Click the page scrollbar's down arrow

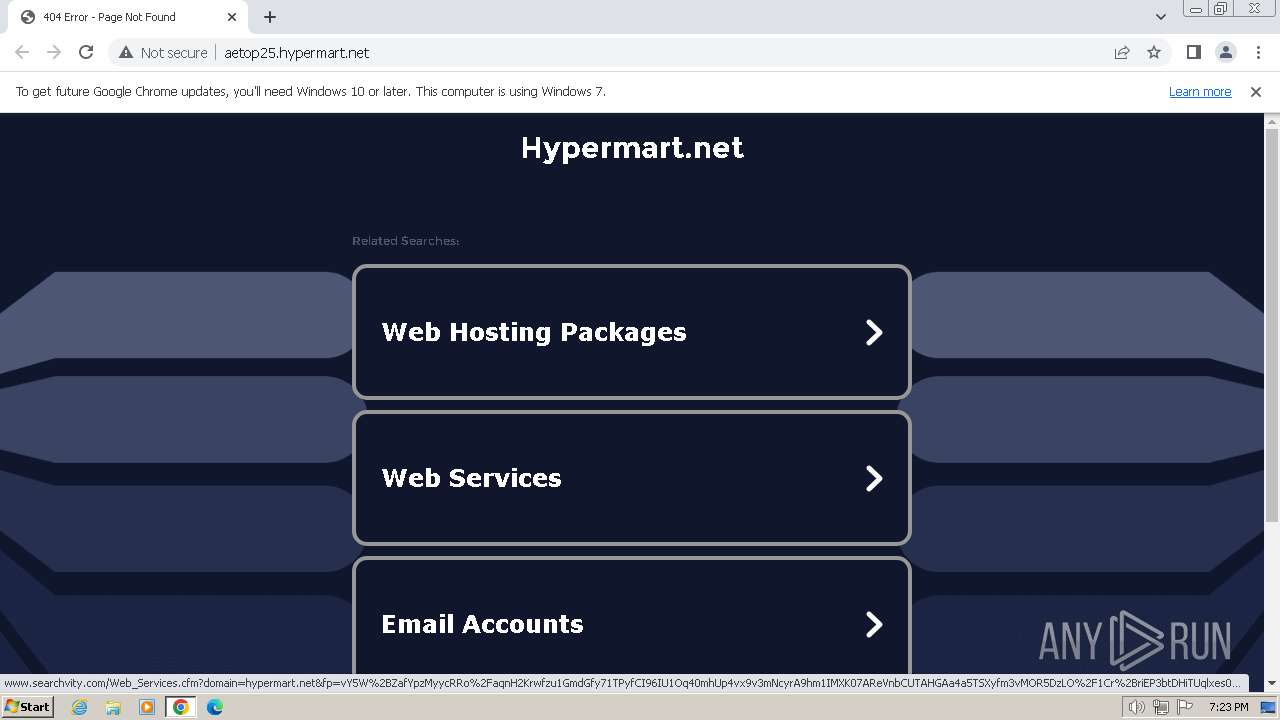coord(1272,683)
